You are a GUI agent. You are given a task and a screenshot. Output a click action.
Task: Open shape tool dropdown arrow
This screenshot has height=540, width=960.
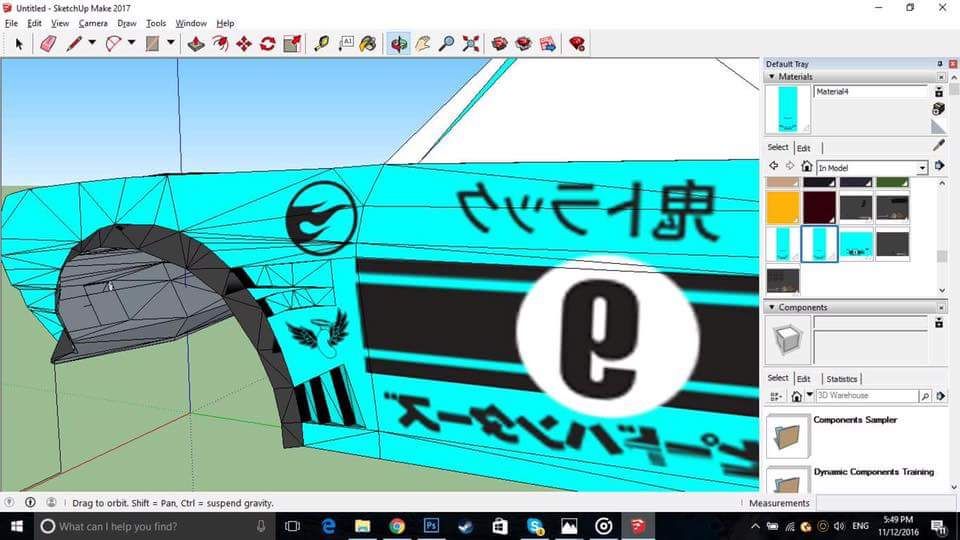[171, 43]
